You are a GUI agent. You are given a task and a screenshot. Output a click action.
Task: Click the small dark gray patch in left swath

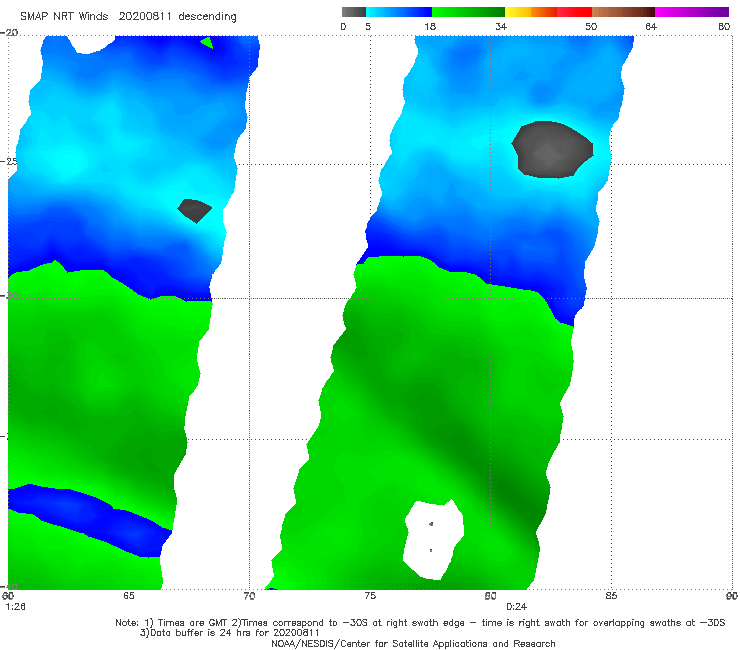tap(194, 211)
